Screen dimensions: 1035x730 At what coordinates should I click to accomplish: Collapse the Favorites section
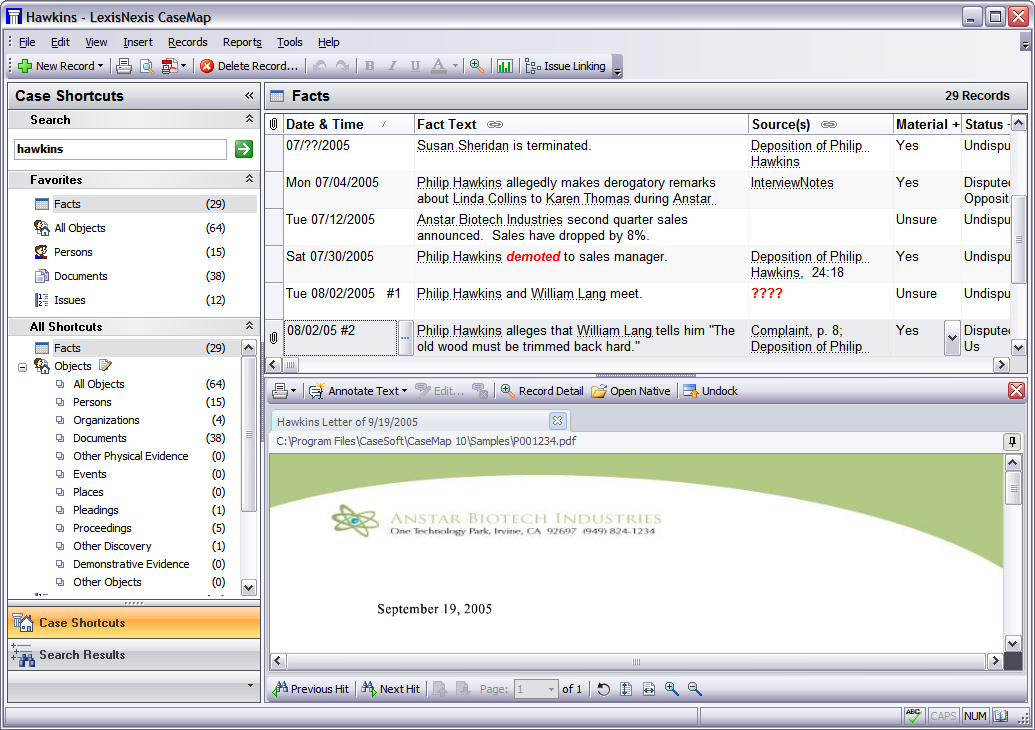(249, 179)
